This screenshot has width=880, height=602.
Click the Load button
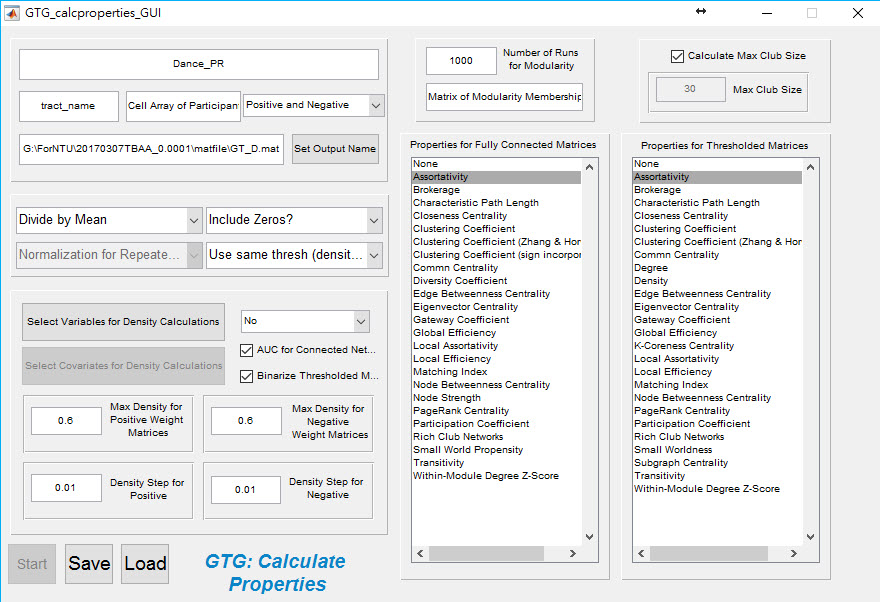[145, 564]
